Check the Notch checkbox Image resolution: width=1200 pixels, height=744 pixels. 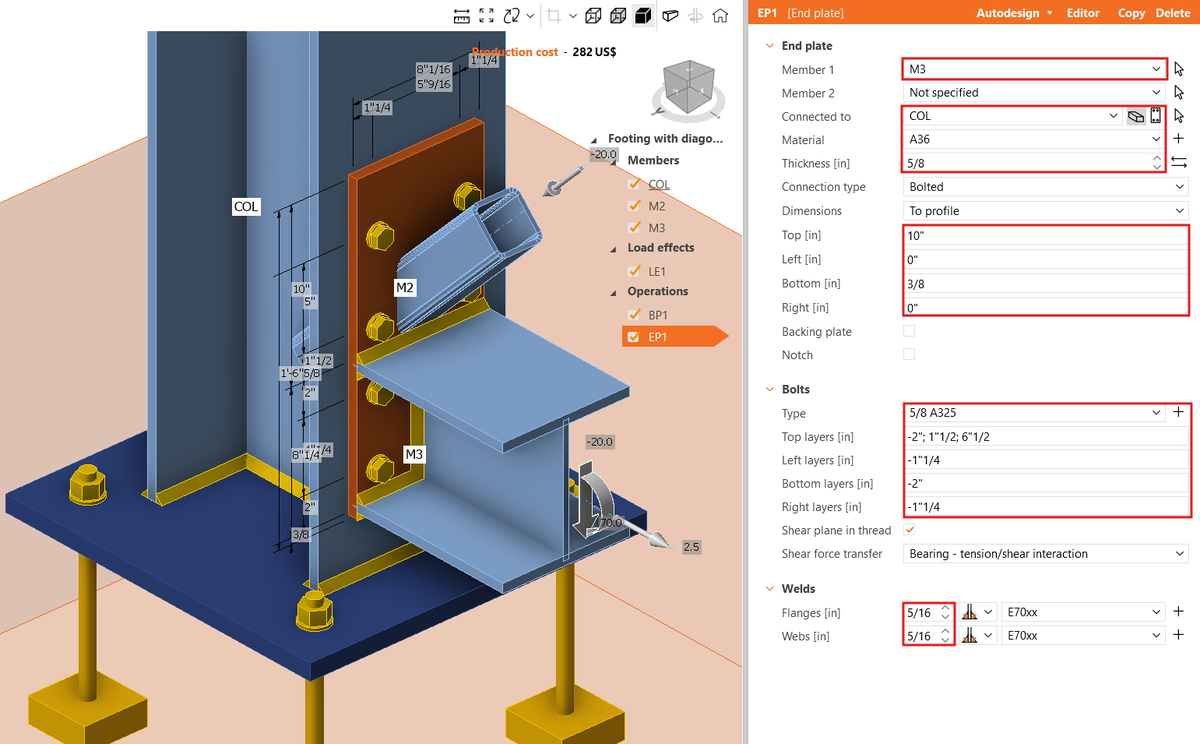908,354
